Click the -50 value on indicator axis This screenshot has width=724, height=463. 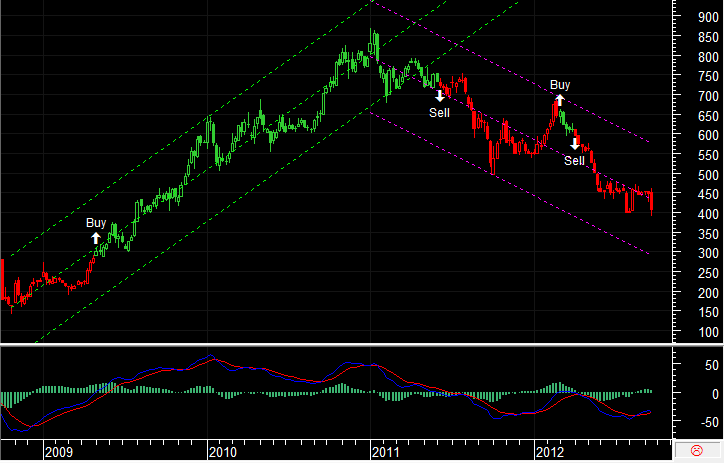click(708, 422)
